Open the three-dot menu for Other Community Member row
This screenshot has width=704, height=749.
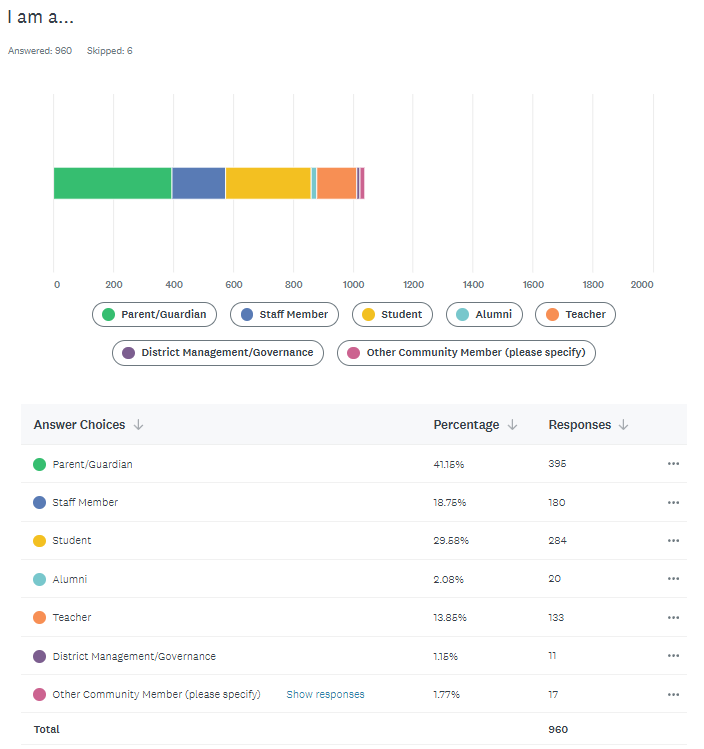coord(673,694)
